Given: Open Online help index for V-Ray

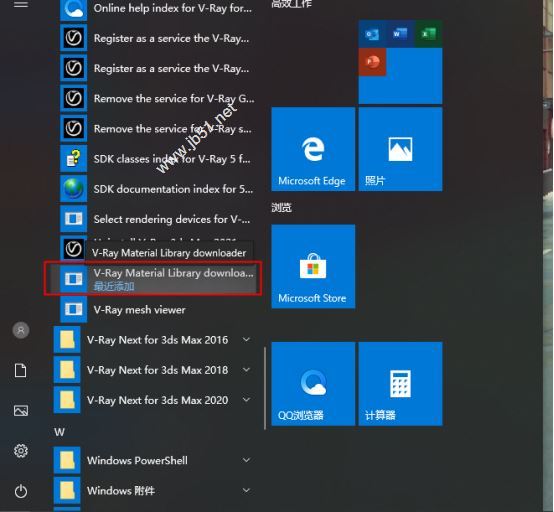Looking at the screenshot, I should click(x=157, y=8).
